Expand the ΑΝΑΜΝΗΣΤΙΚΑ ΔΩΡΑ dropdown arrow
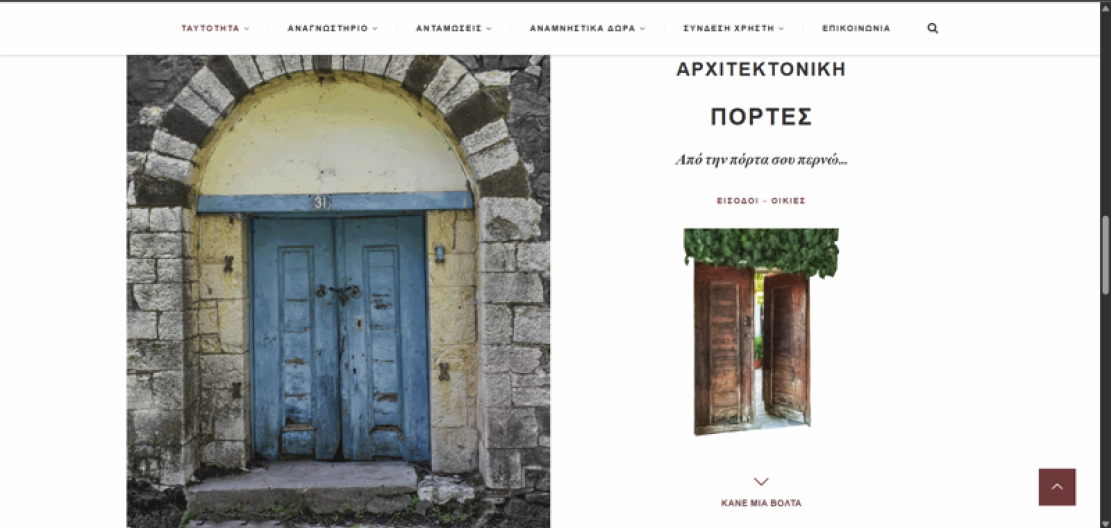Image resolution: width=1111 pixels, height=528 pixels. (643, 29)
